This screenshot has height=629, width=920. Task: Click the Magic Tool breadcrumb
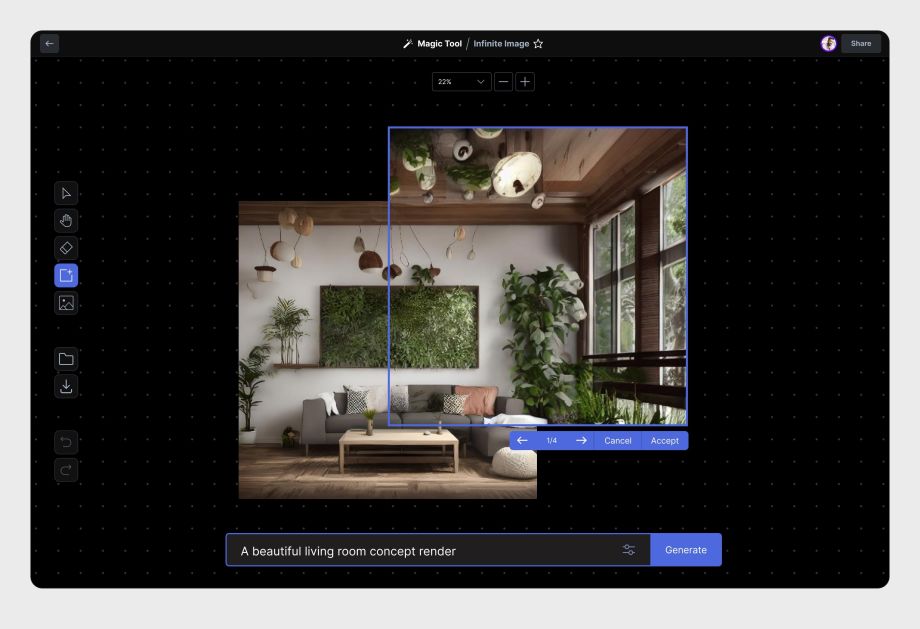tap(439, 44)
